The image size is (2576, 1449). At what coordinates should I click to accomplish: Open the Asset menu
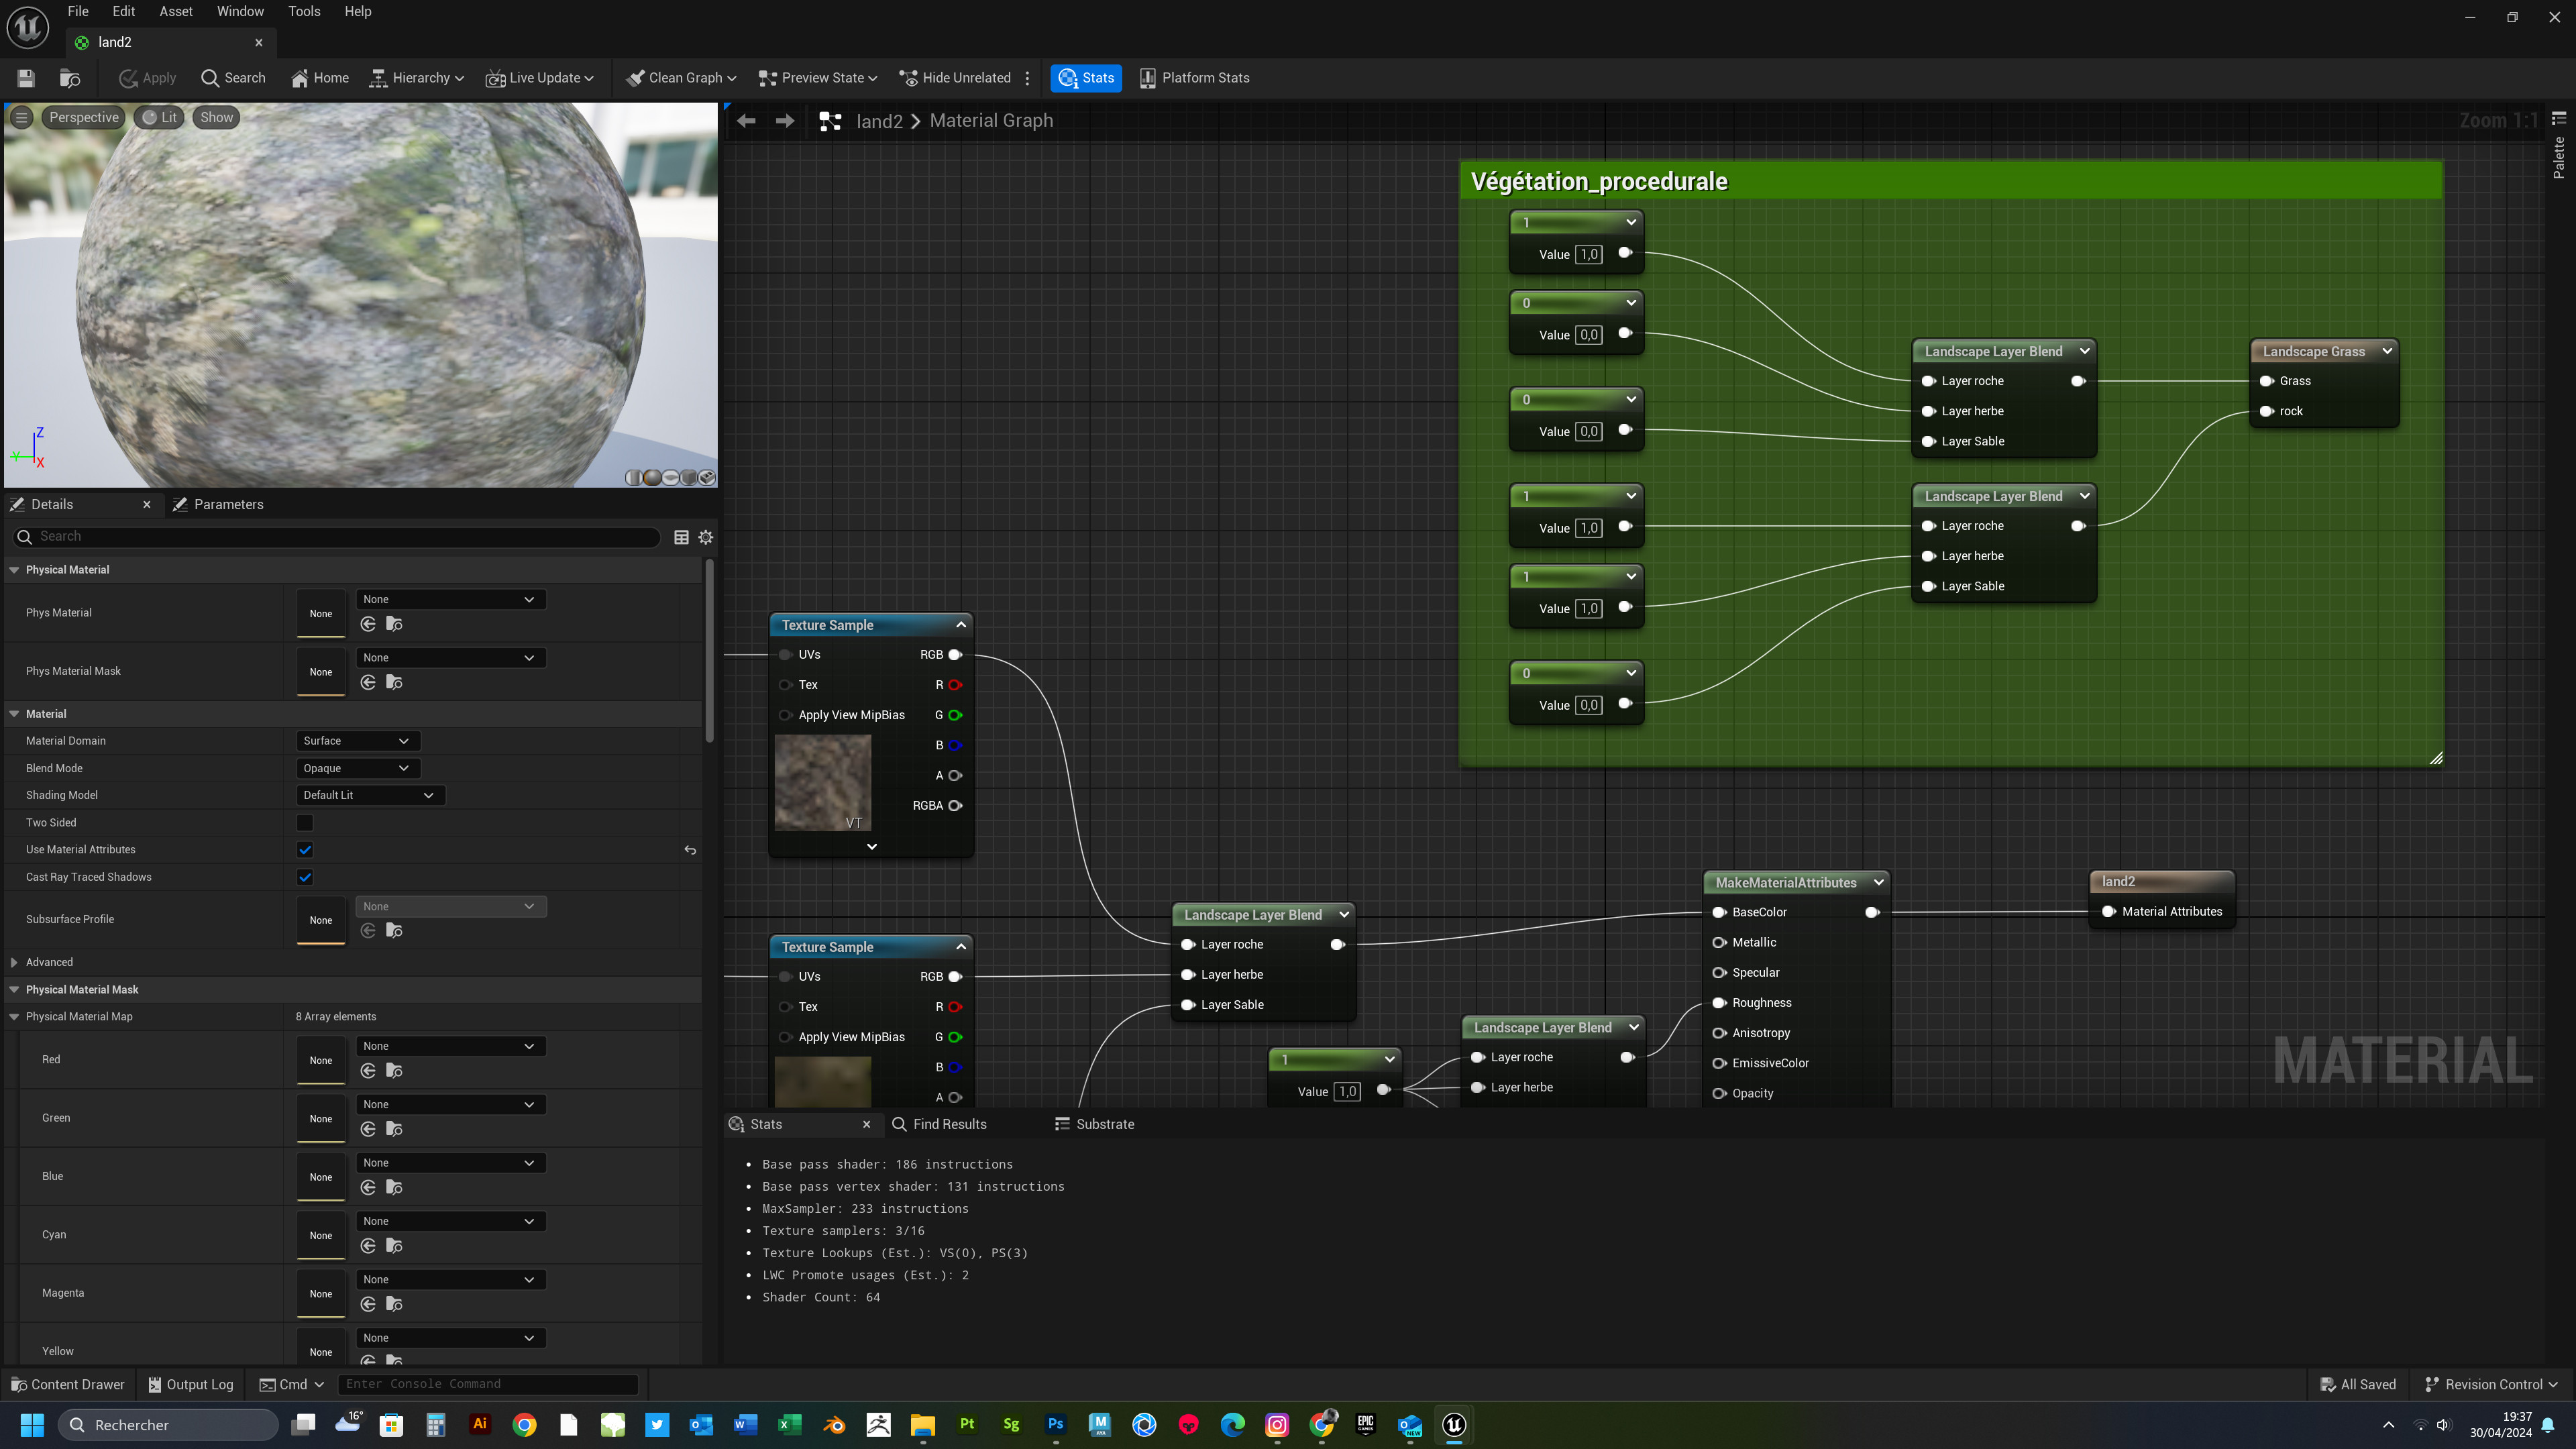point(176,11)
